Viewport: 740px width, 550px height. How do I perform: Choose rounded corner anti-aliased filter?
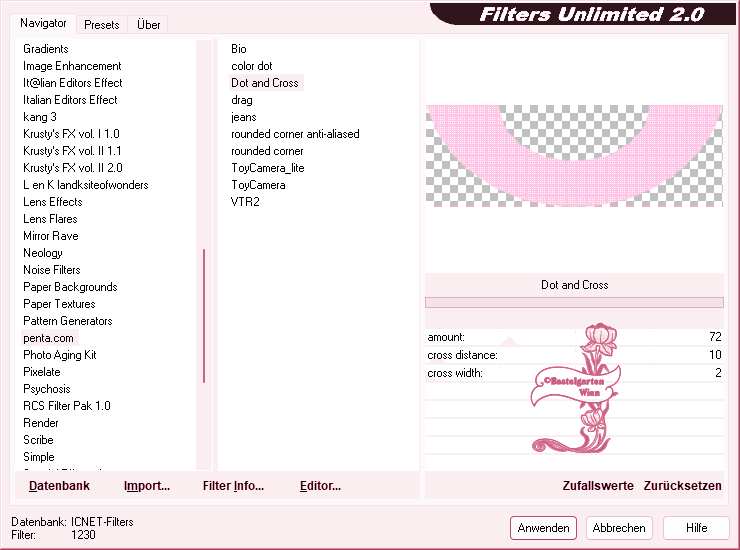tap(295, 134)
